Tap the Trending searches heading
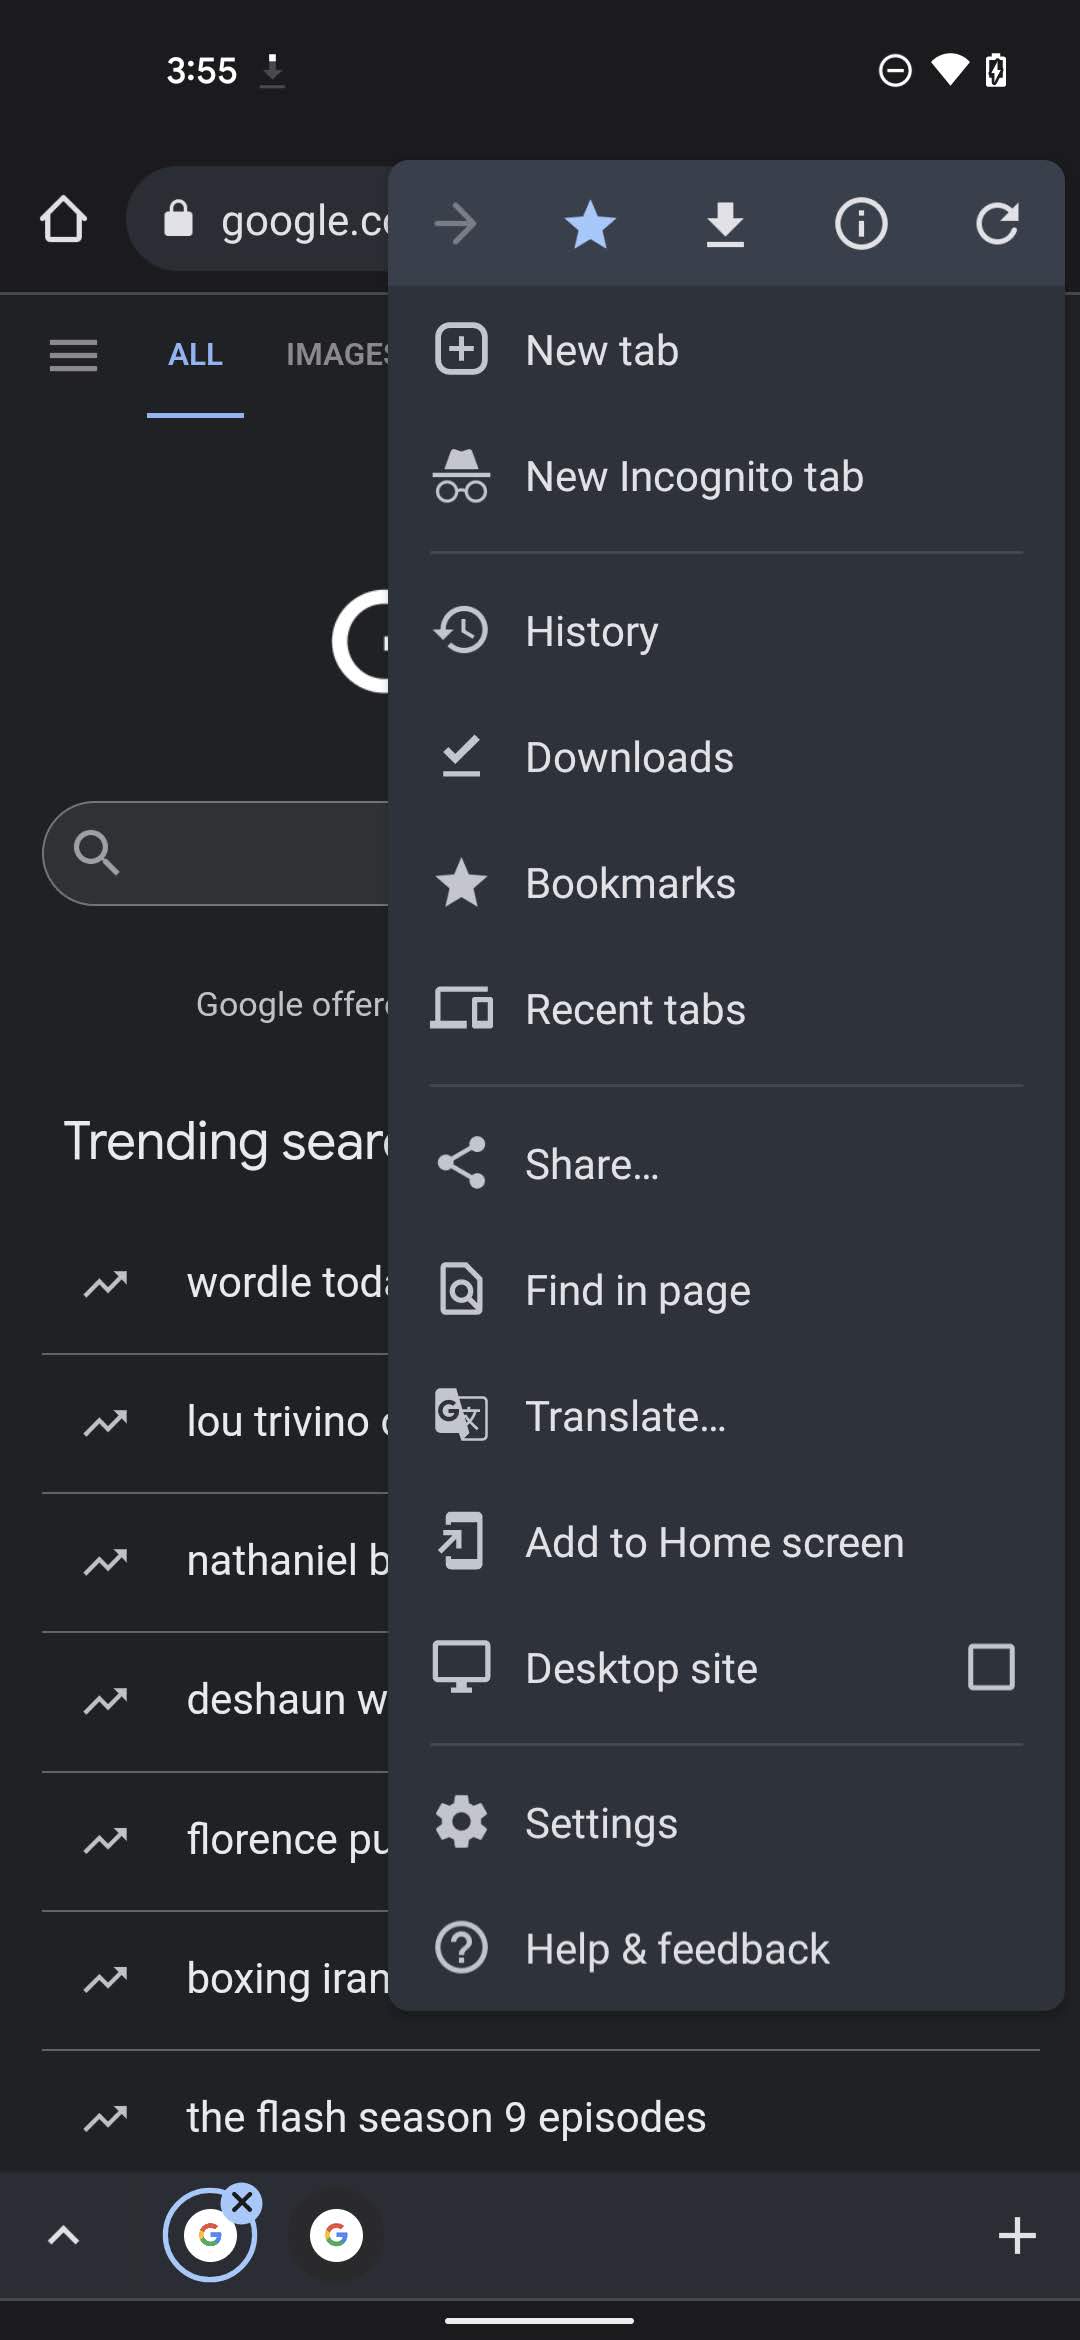 226,1141
